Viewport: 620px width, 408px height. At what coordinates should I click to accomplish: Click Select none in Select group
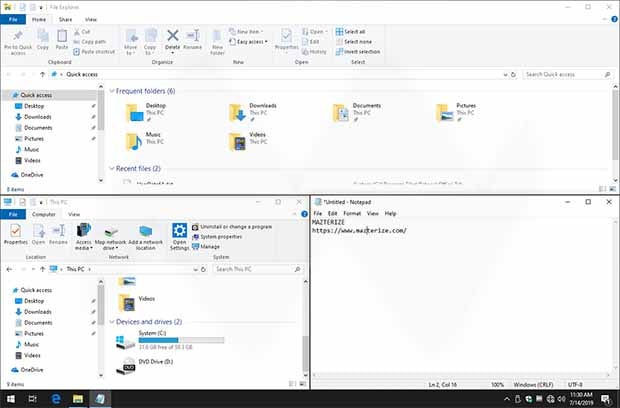tap(354, 42)
